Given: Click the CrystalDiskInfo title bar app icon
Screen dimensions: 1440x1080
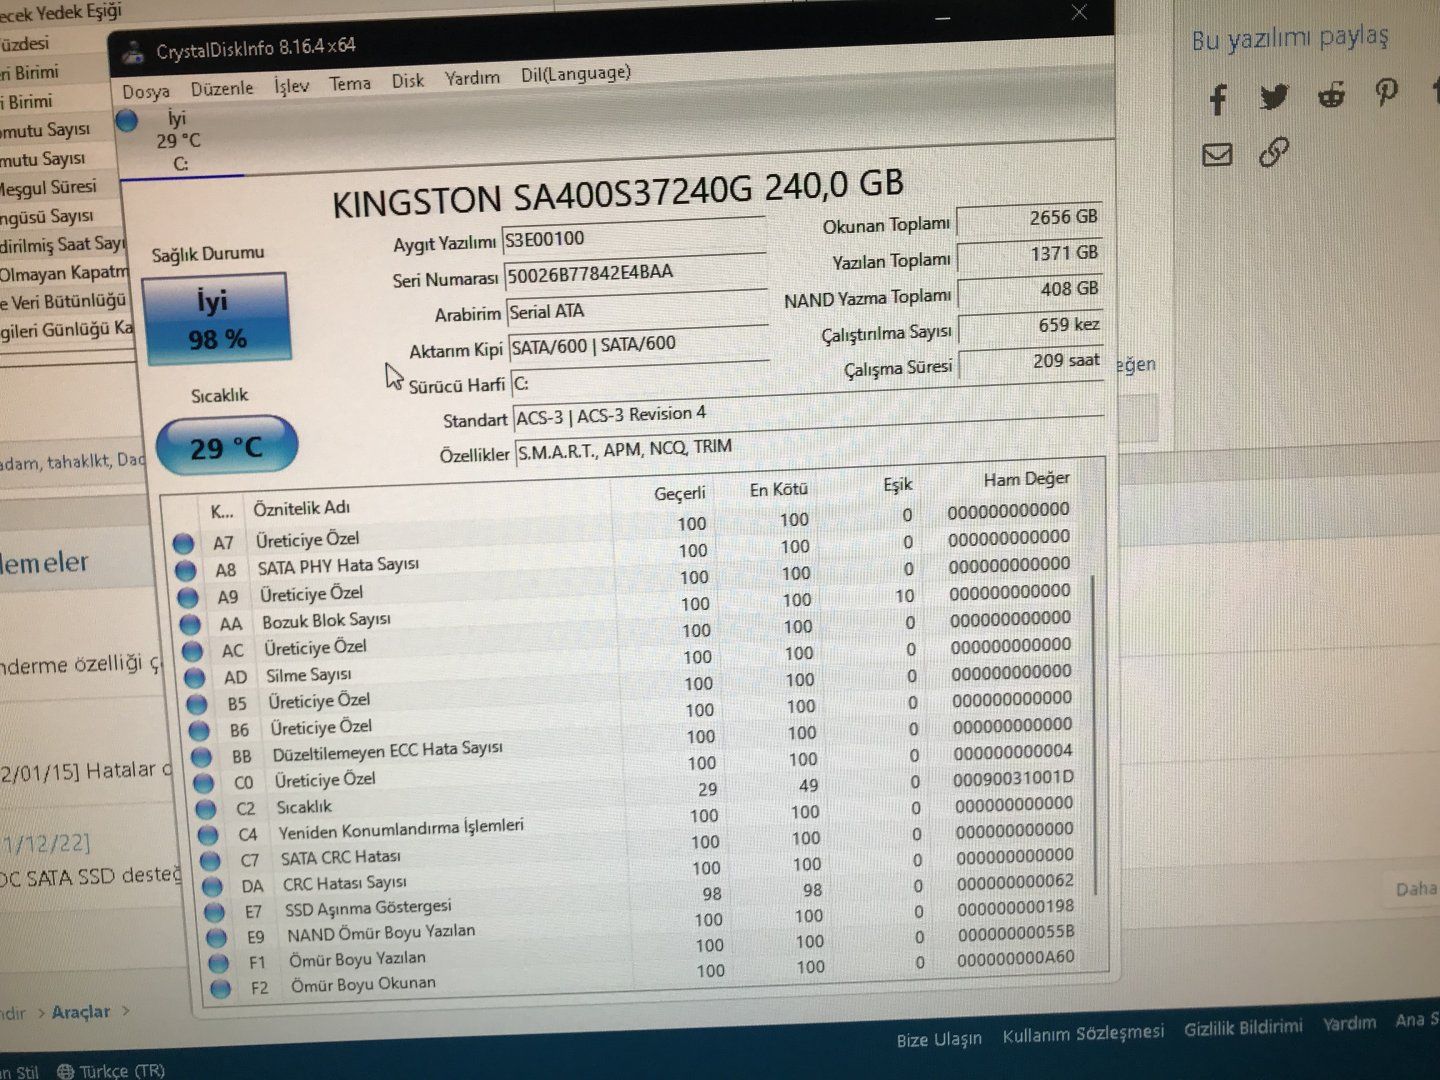Looking at the screenshot, I should [x=132, y=55].
